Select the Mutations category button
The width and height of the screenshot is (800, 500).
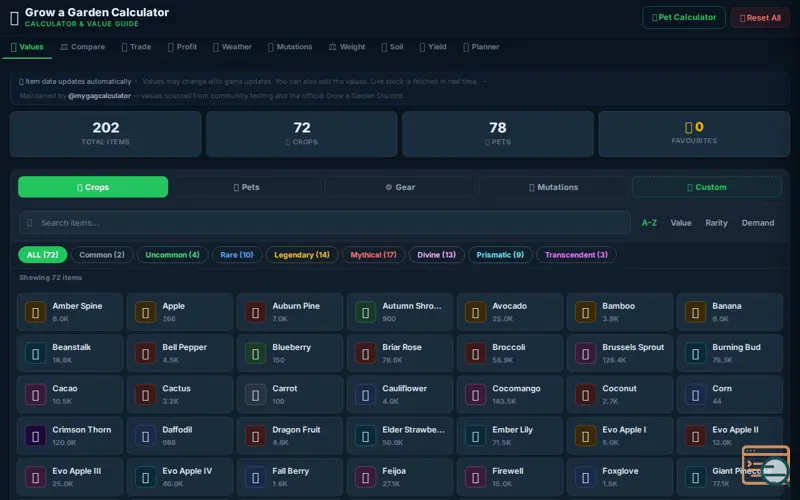554,187
